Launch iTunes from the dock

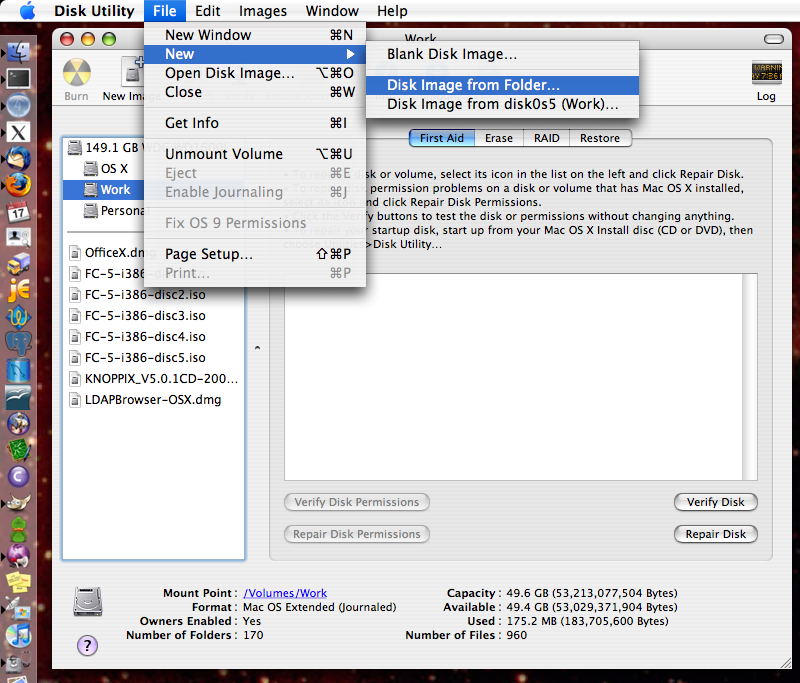coord(18,635)
